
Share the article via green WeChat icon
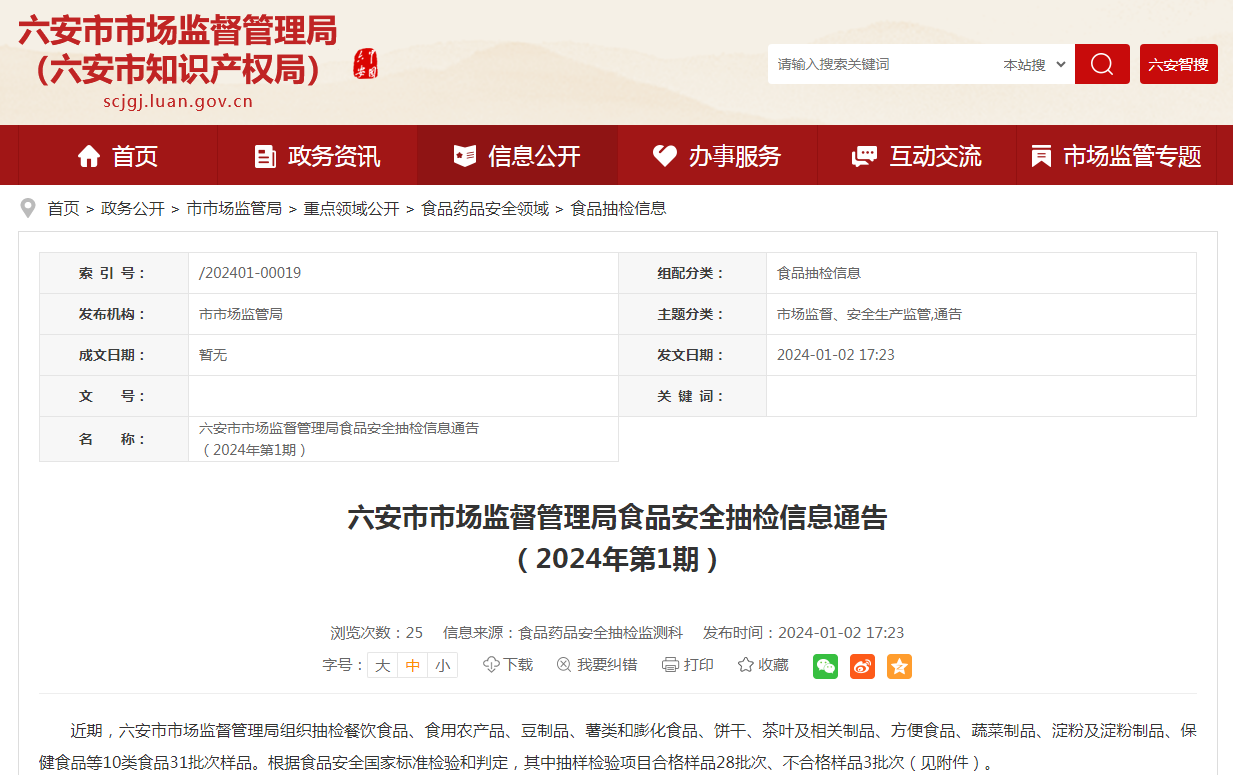tap(825, 666)
